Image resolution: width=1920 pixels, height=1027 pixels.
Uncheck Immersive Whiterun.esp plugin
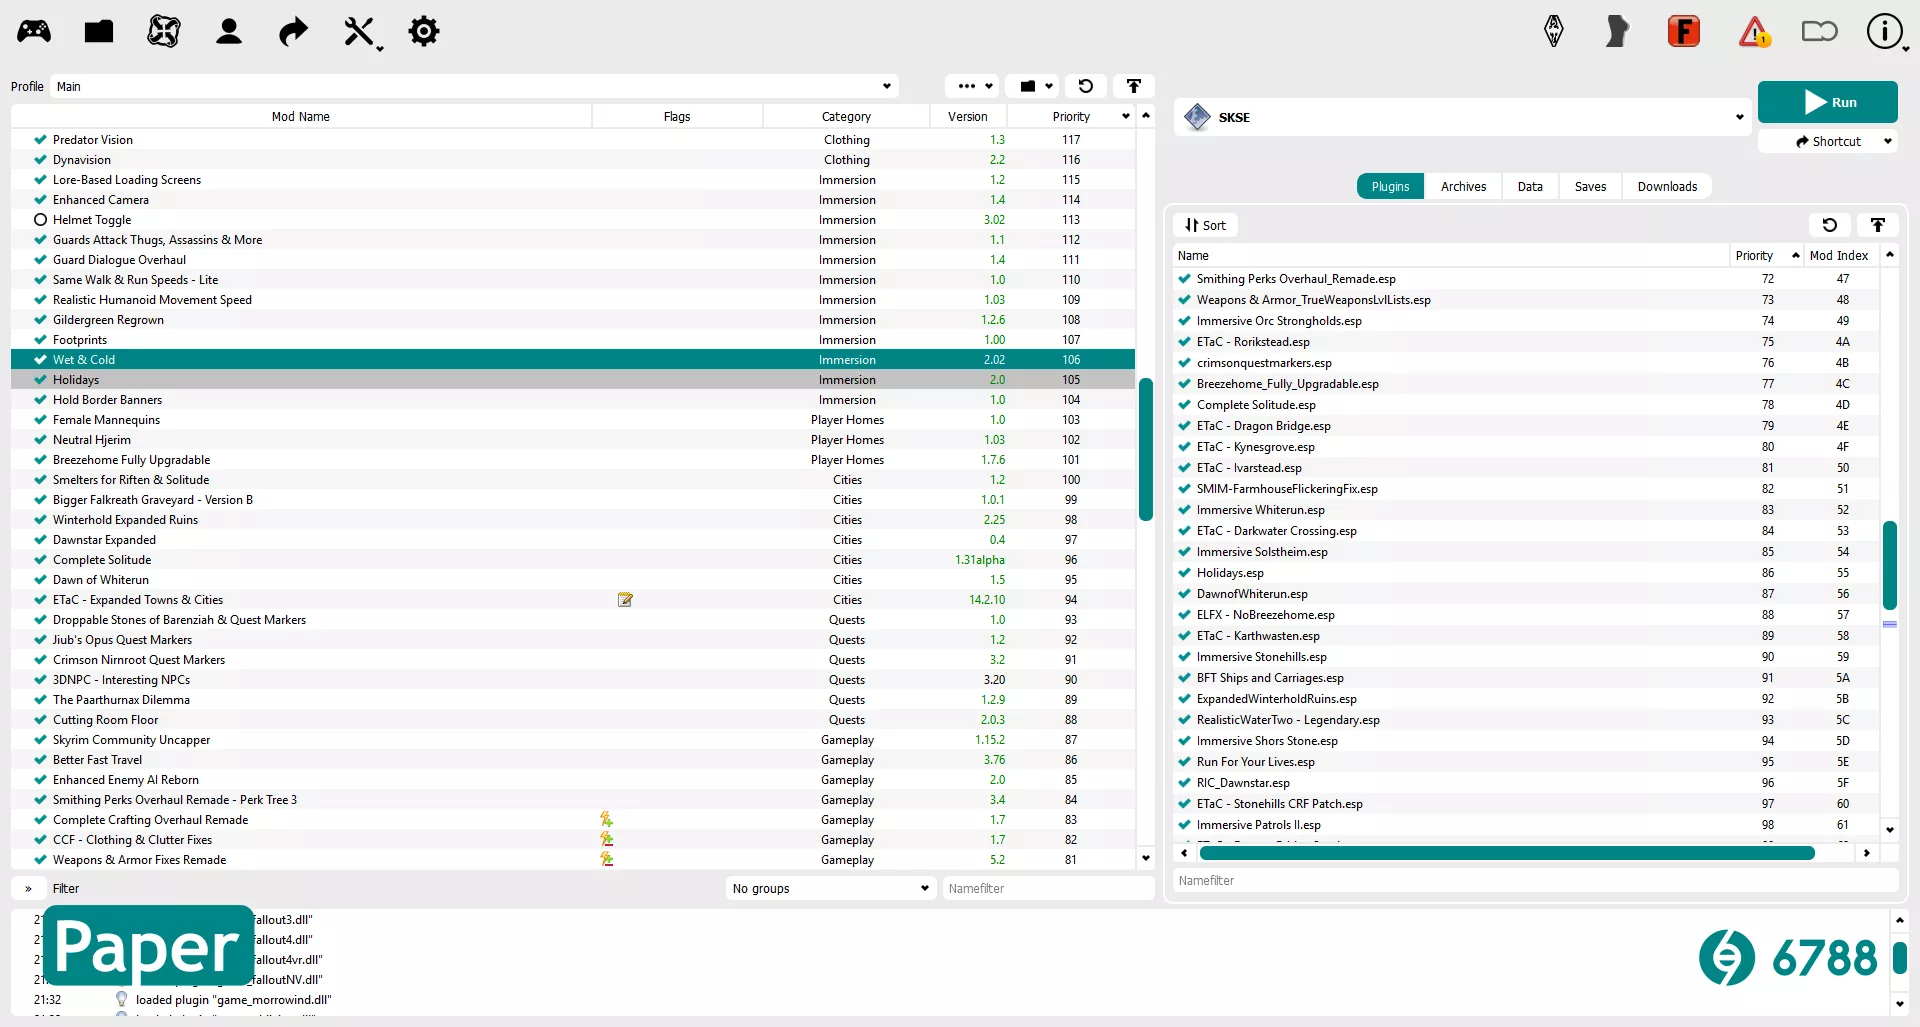click(1185, 510)
